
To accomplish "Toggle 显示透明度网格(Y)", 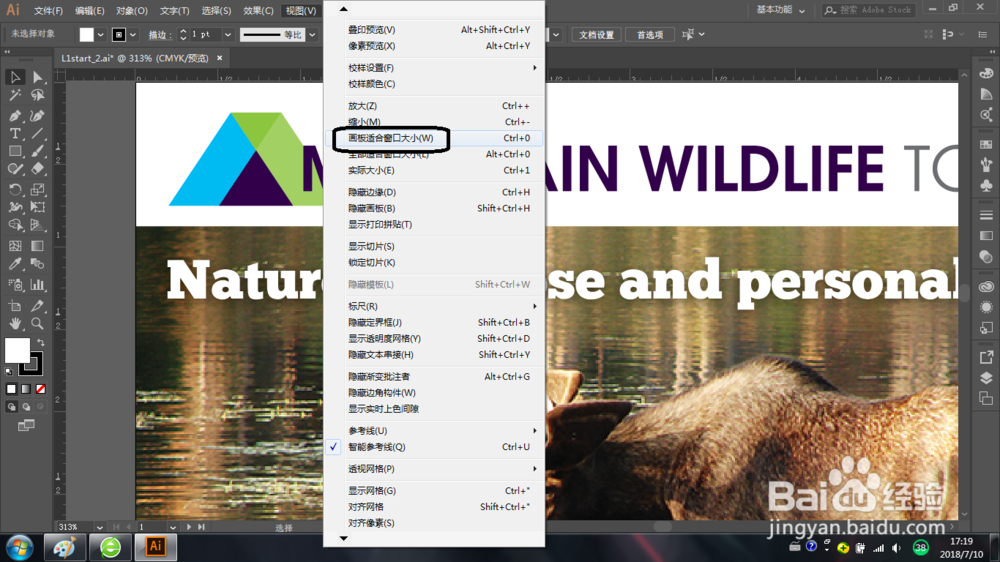I will pyautogui.click(x=434, y=338).
